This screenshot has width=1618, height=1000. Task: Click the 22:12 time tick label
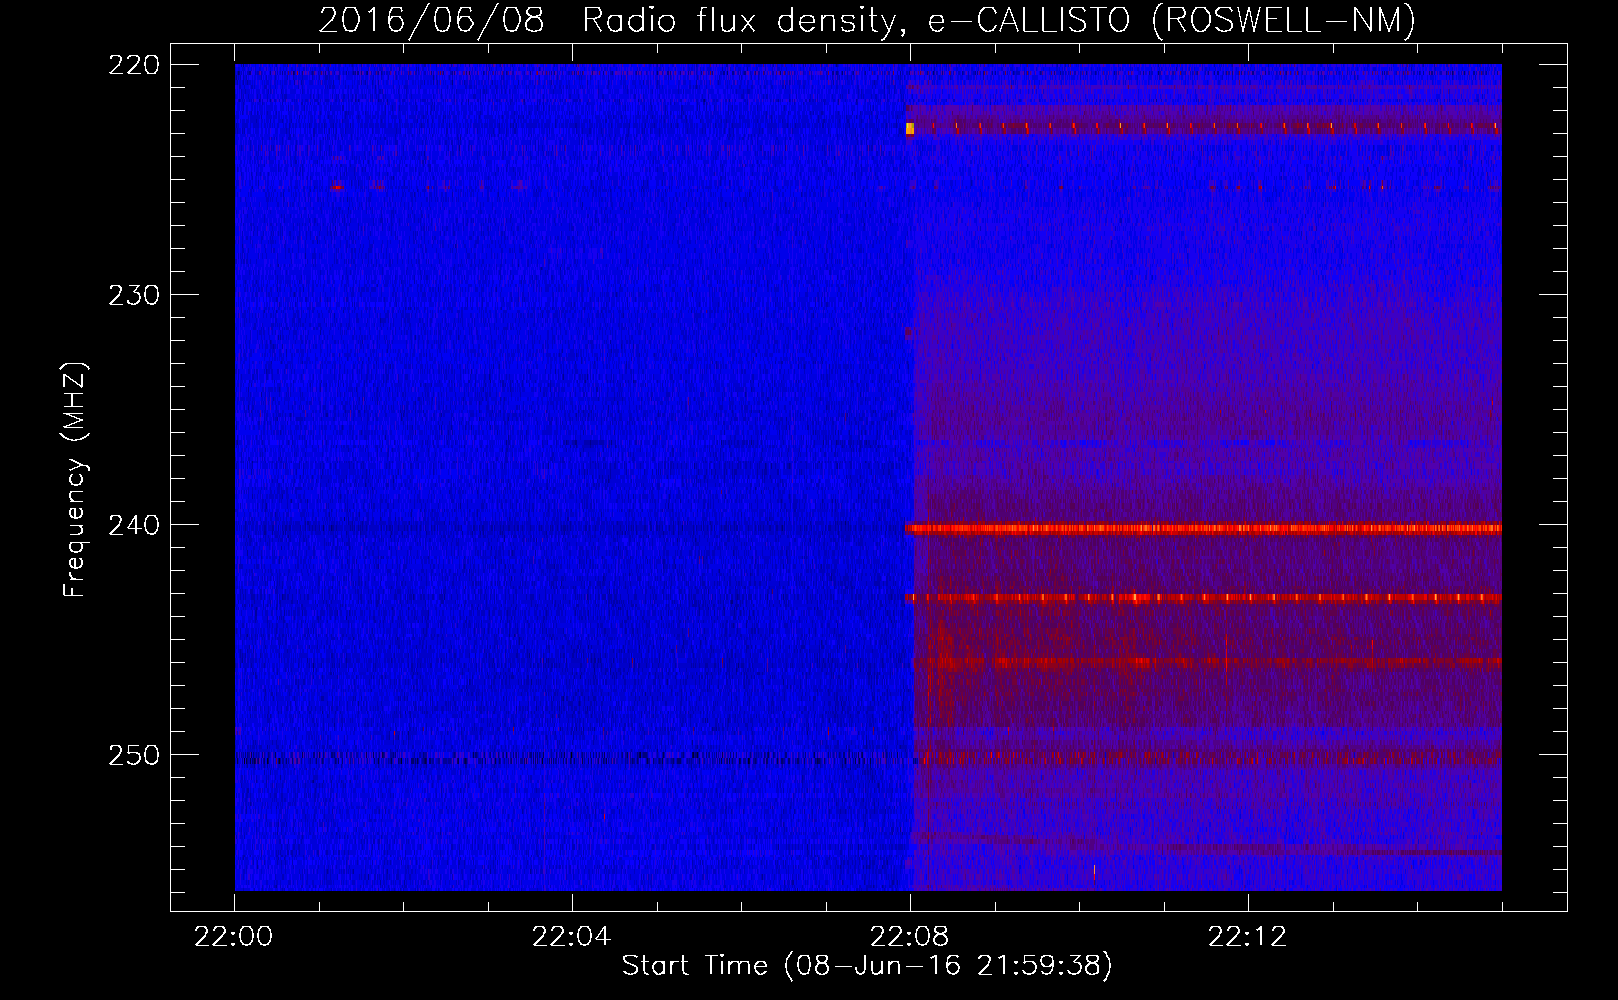[1248, 937]
